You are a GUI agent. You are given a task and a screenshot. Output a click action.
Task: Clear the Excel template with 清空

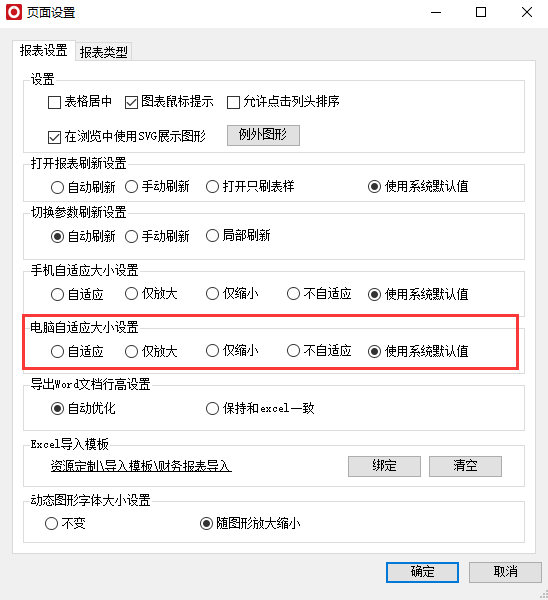(x=465, y=466)
